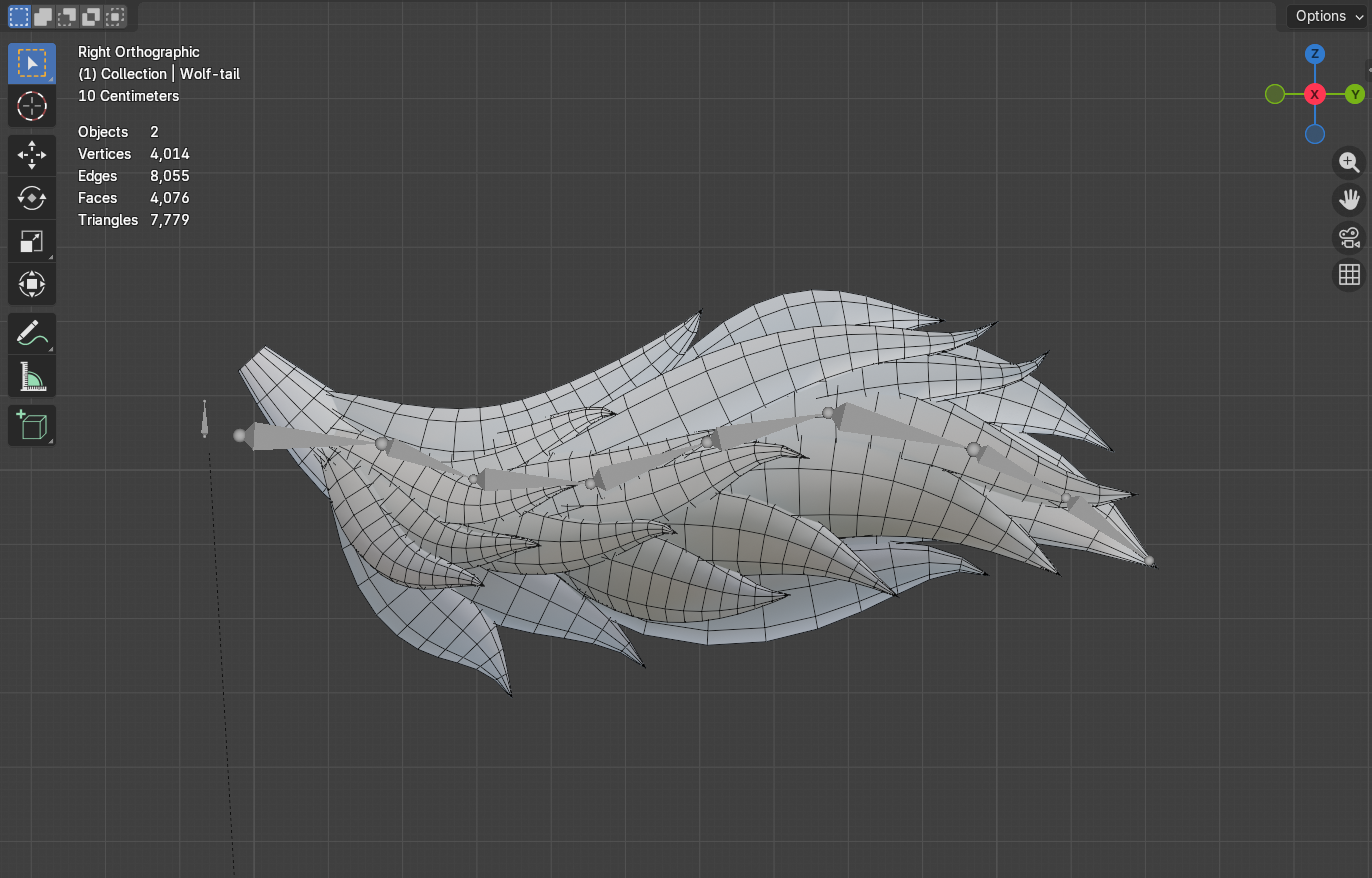Screen dimensions: 1372x878
Task: Toggle orthographic perspective grid button
Action: 1349,274
